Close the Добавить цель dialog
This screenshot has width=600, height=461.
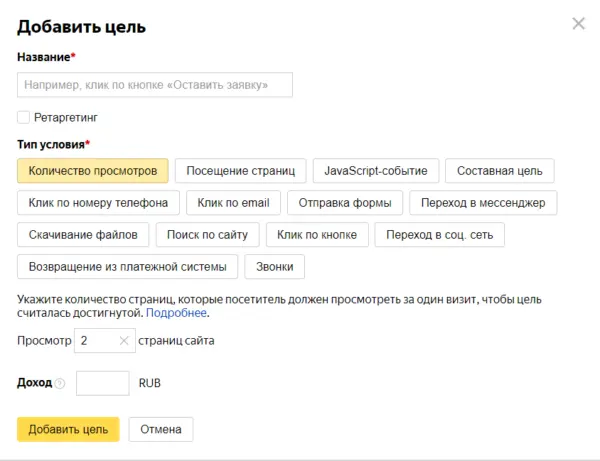pos(578,24)
